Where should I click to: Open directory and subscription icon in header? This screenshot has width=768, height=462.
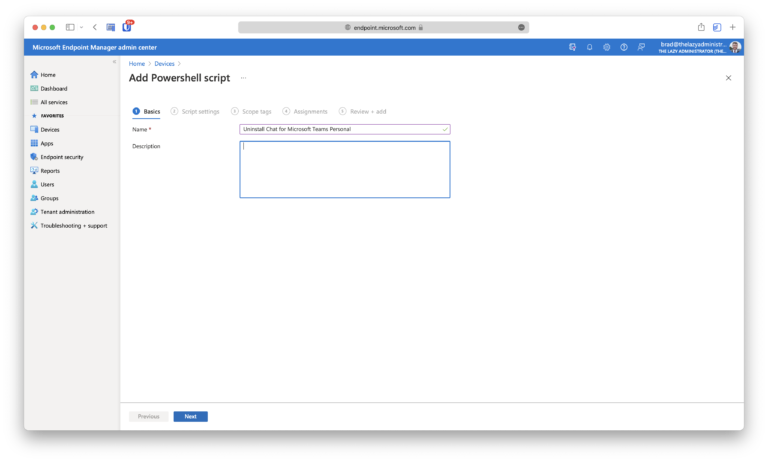(x=572, y=47)
